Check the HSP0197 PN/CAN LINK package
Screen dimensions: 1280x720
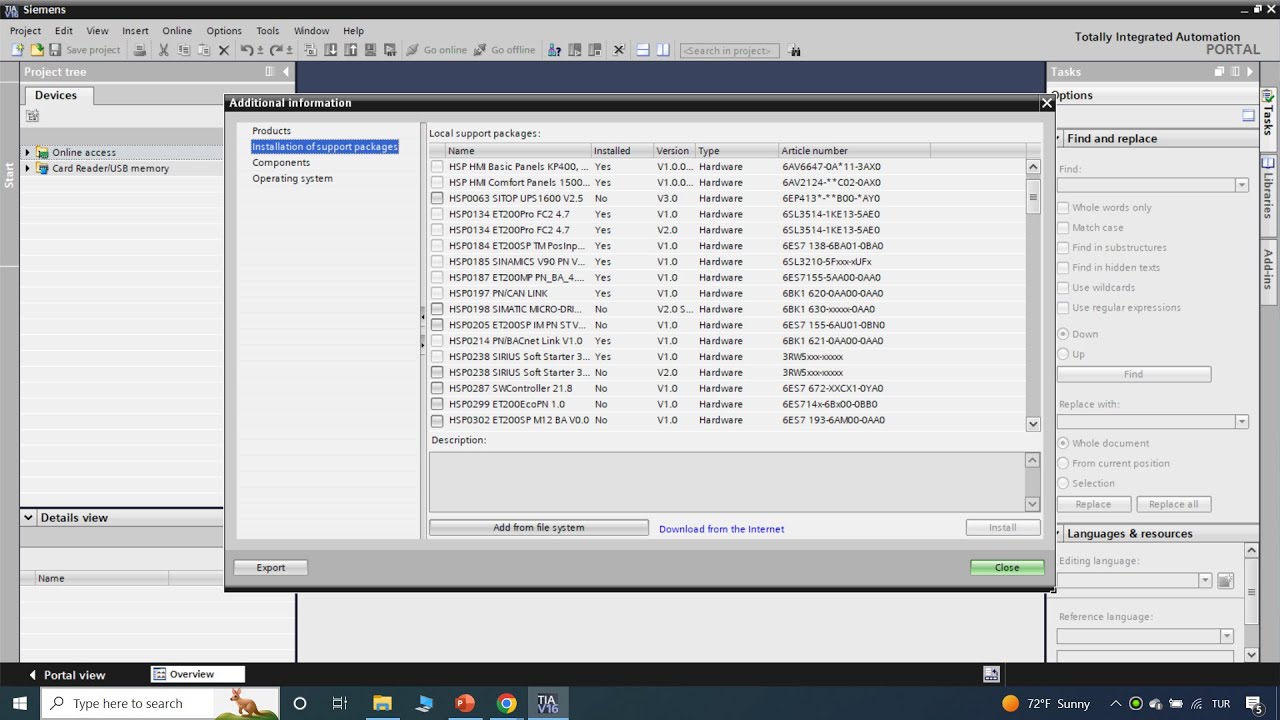(437, 294)
